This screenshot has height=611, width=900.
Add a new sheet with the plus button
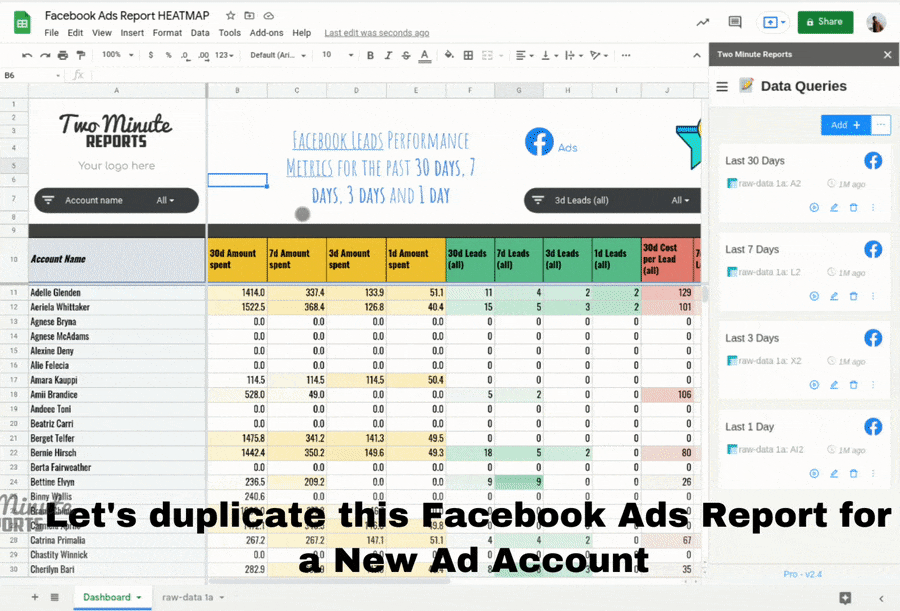pos(35,597)
